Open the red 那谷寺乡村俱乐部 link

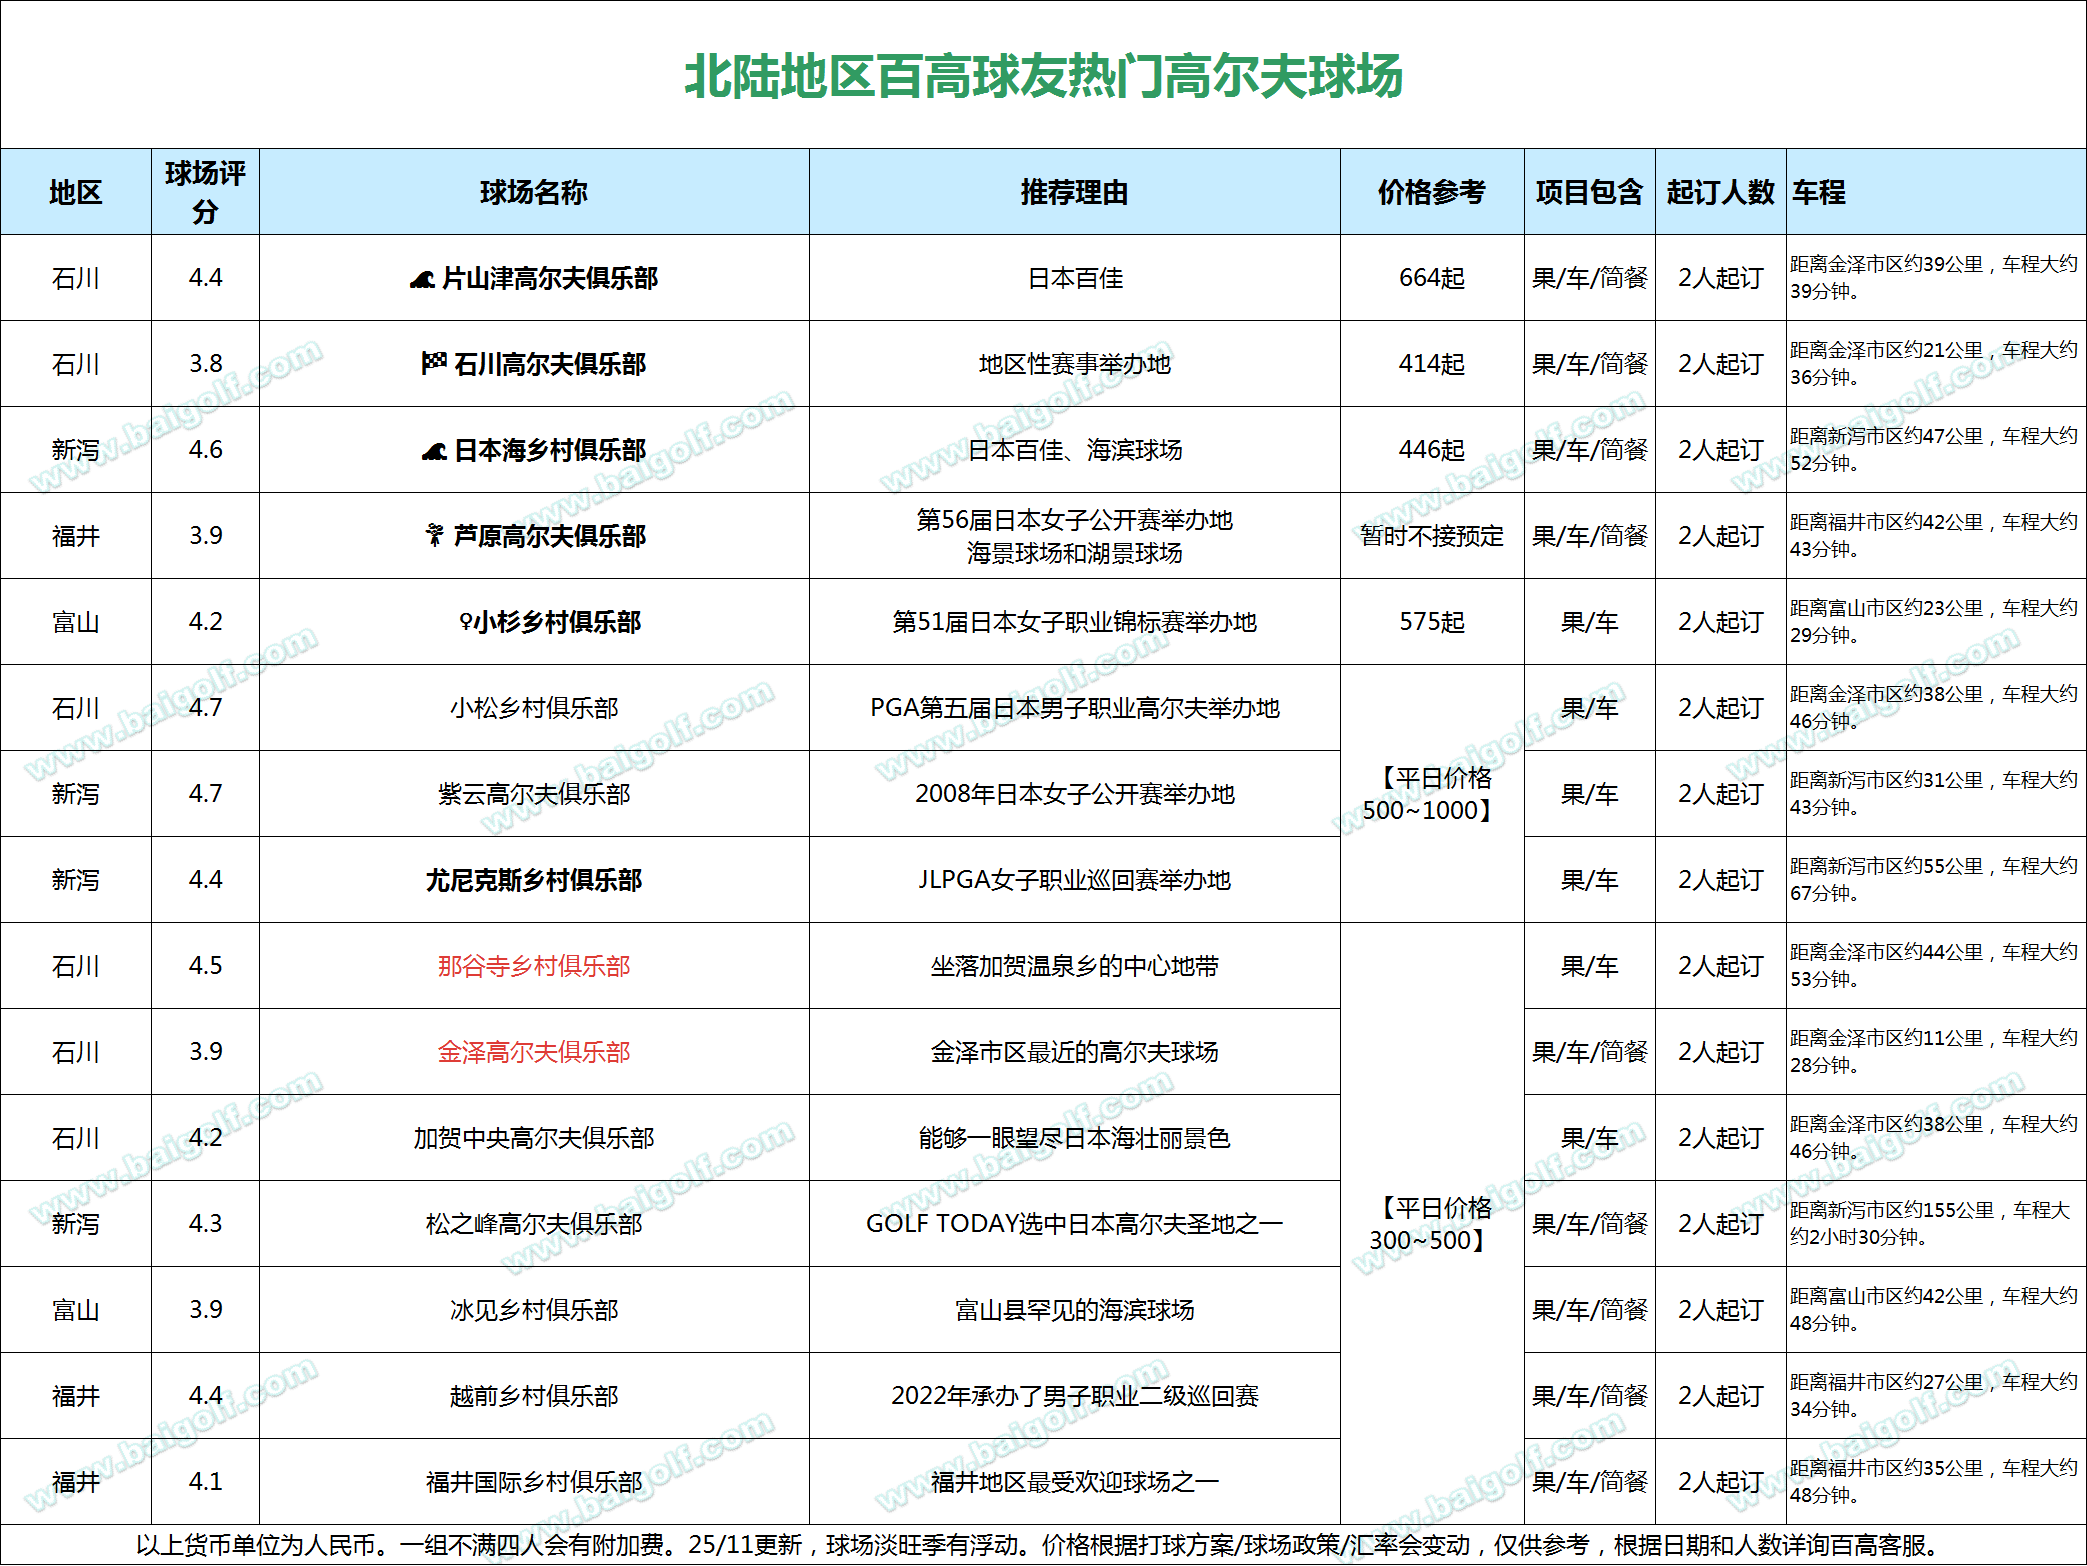(x=534, y=966)
